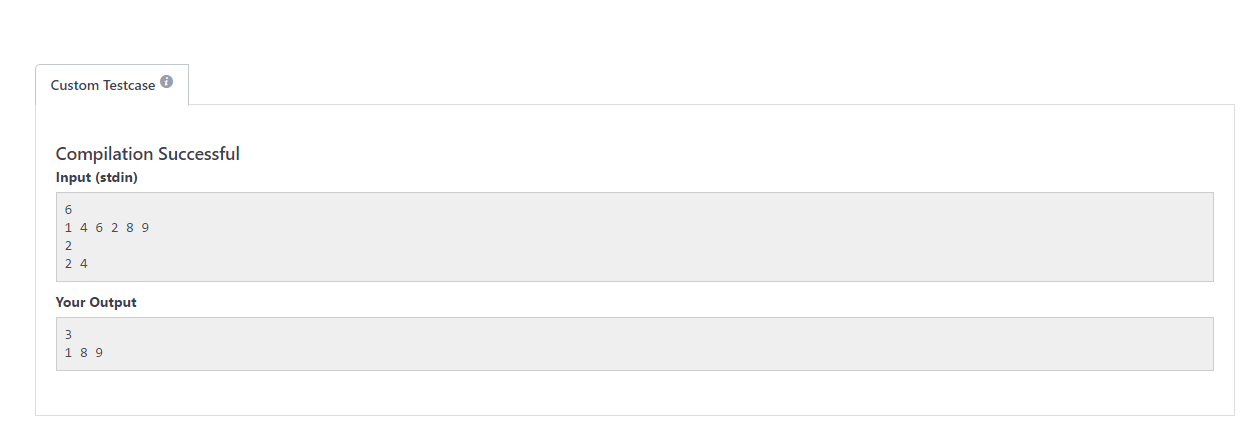
Task: Click the Compilation Successful heading
Action: [x=147, y=154]
